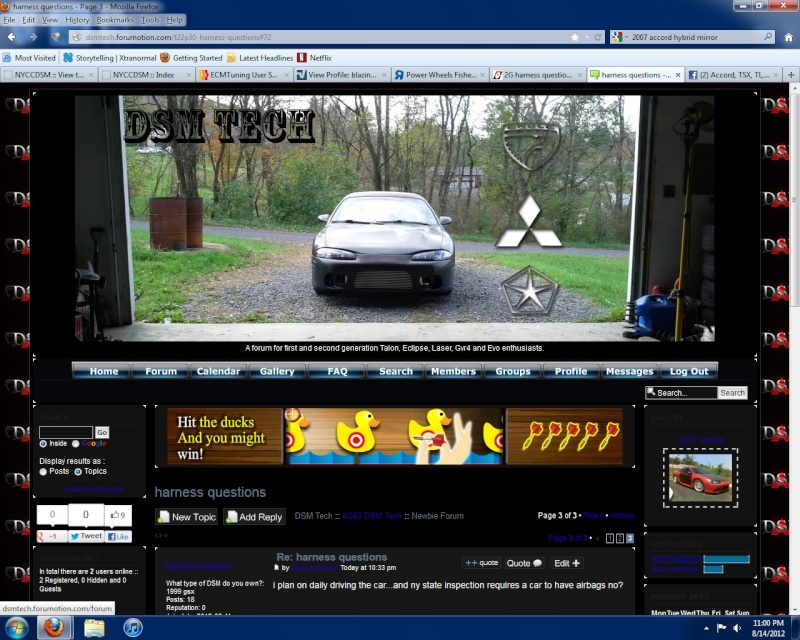This screenshot has height=640, width=800.
Task: Open the Firefox home page icon
Action: click(789, 37)
